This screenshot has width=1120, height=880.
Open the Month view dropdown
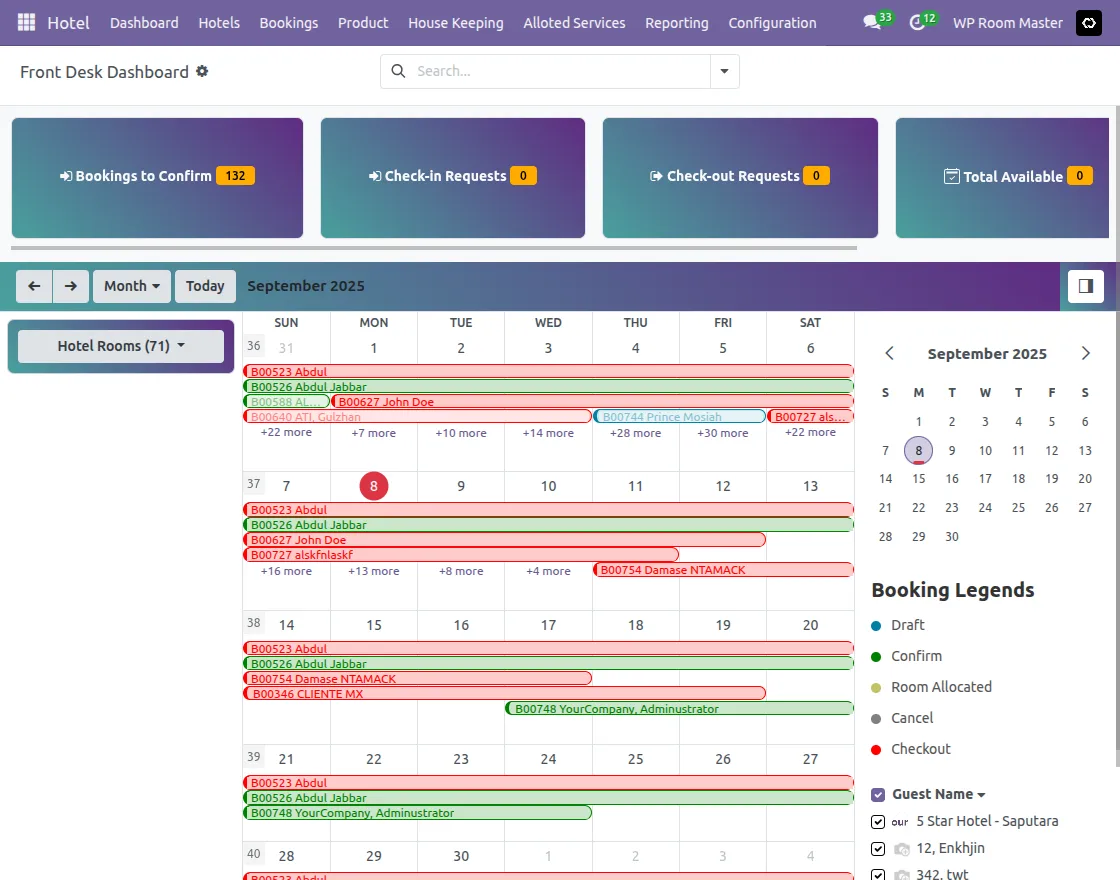(131, 285)
